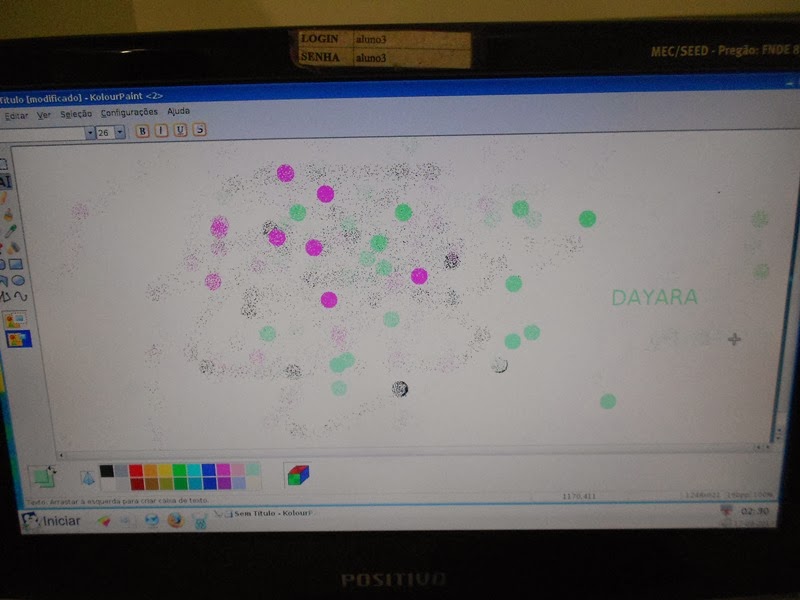Click the foreground/background color indicator
800x600 pixels.
click(x=42, y=478)
